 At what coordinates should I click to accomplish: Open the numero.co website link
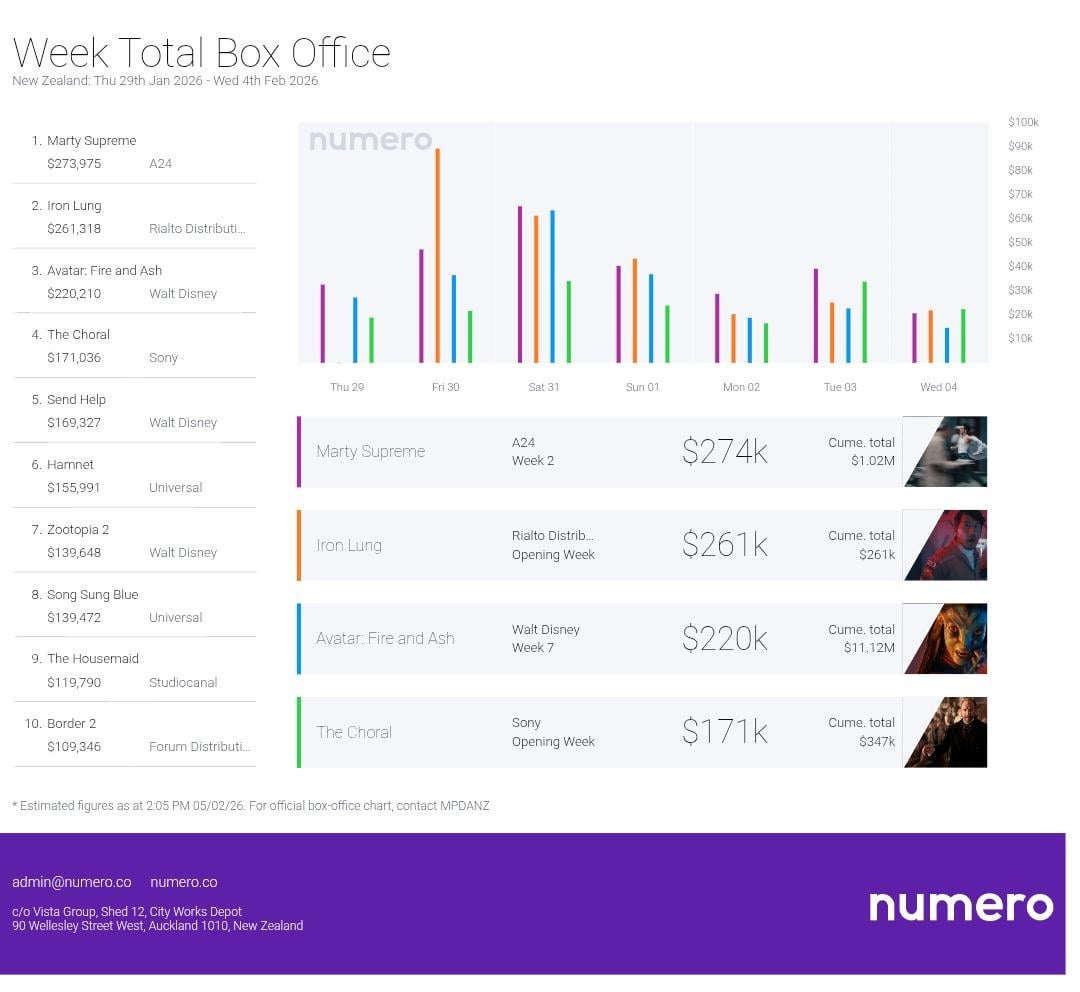tap(183, 882)
